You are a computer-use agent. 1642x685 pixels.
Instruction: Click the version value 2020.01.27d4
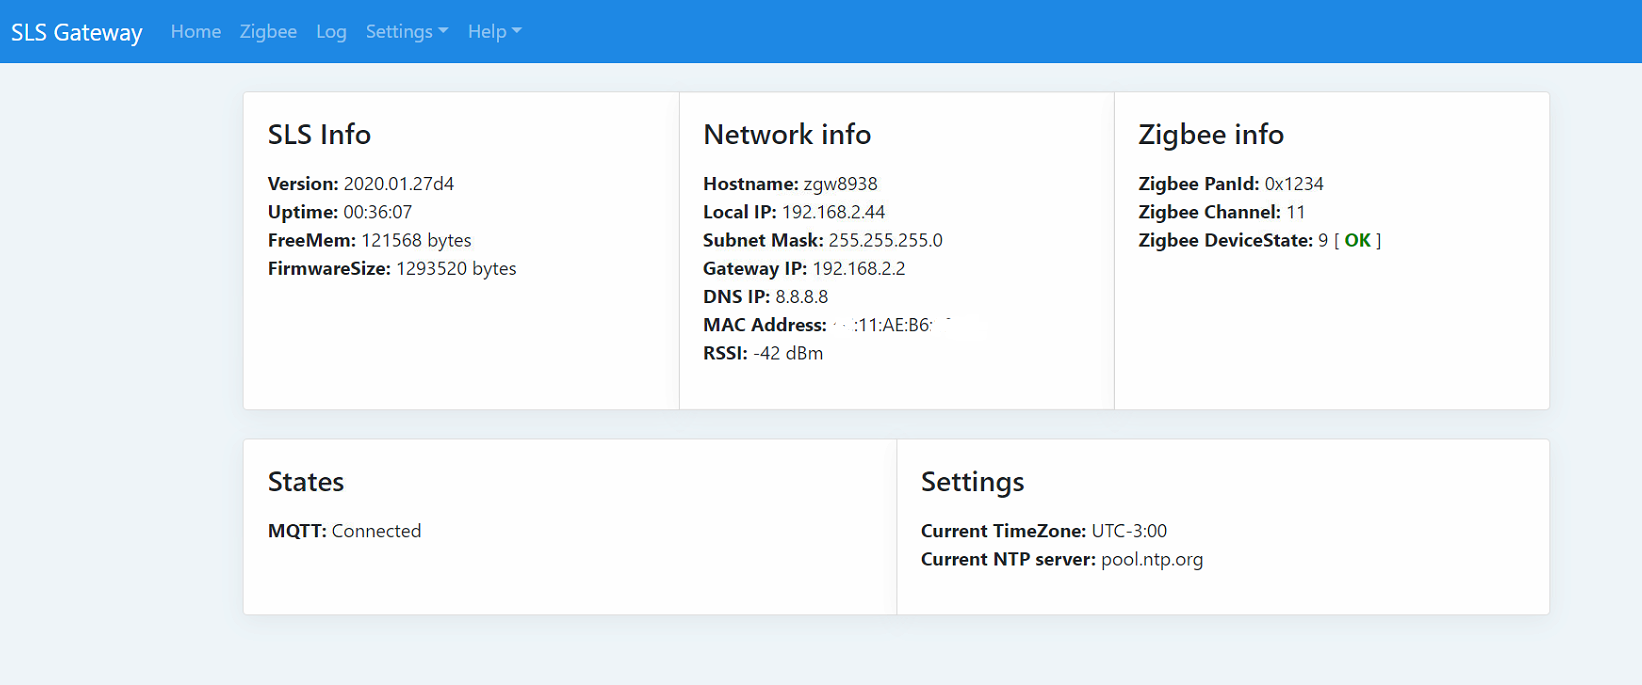pyautogui.click(x=398, y=184)
